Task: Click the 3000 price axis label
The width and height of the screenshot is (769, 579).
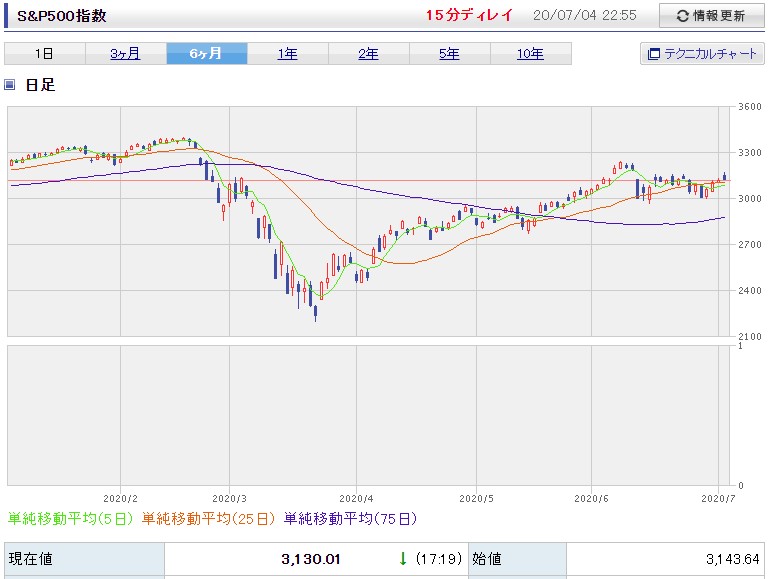Action: (750, 199)
